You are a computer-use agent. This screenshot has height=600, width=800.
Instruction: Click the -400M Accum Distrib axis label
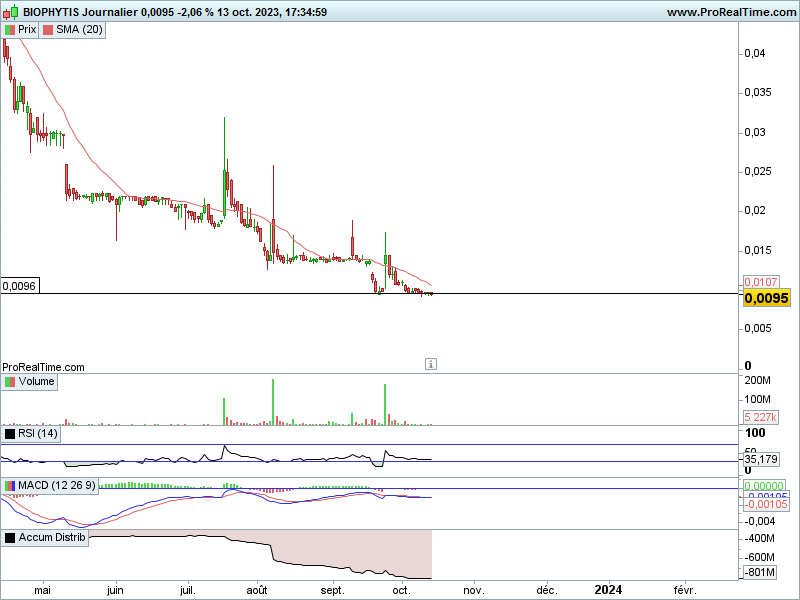click(x=759, y=538)
